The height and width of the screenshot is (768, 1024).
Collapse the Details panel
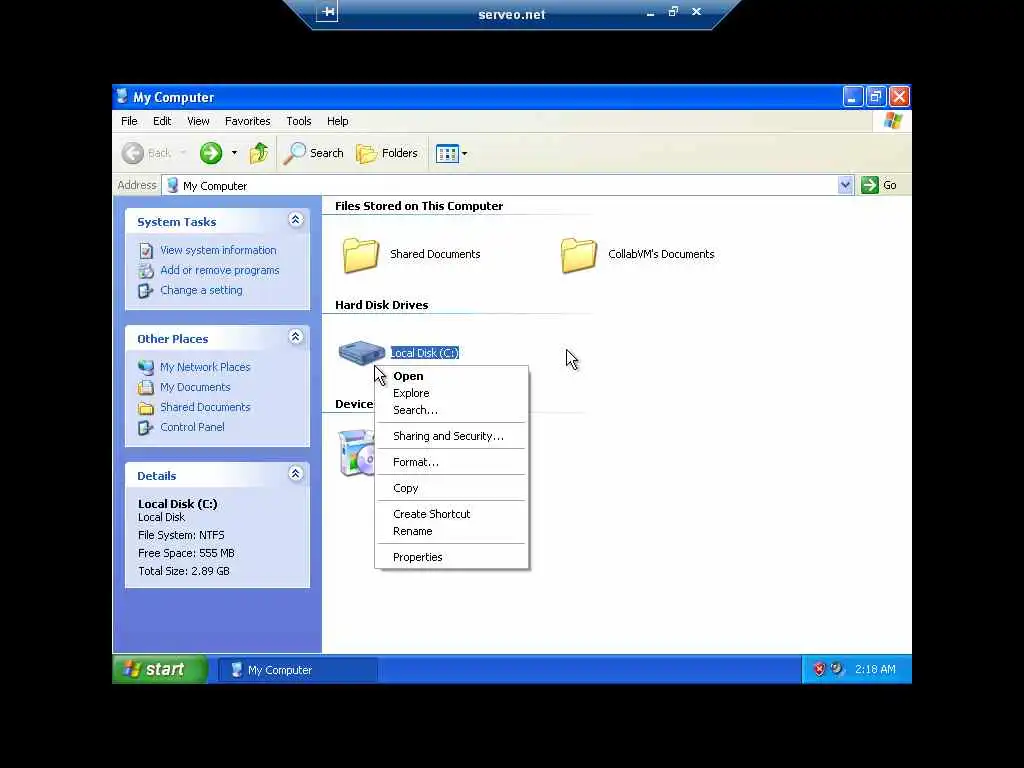coord(295,473)
